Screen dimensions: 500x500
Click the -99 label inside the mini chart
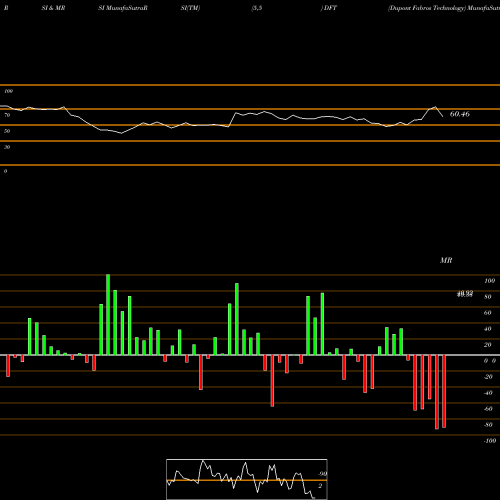[322, 474]
